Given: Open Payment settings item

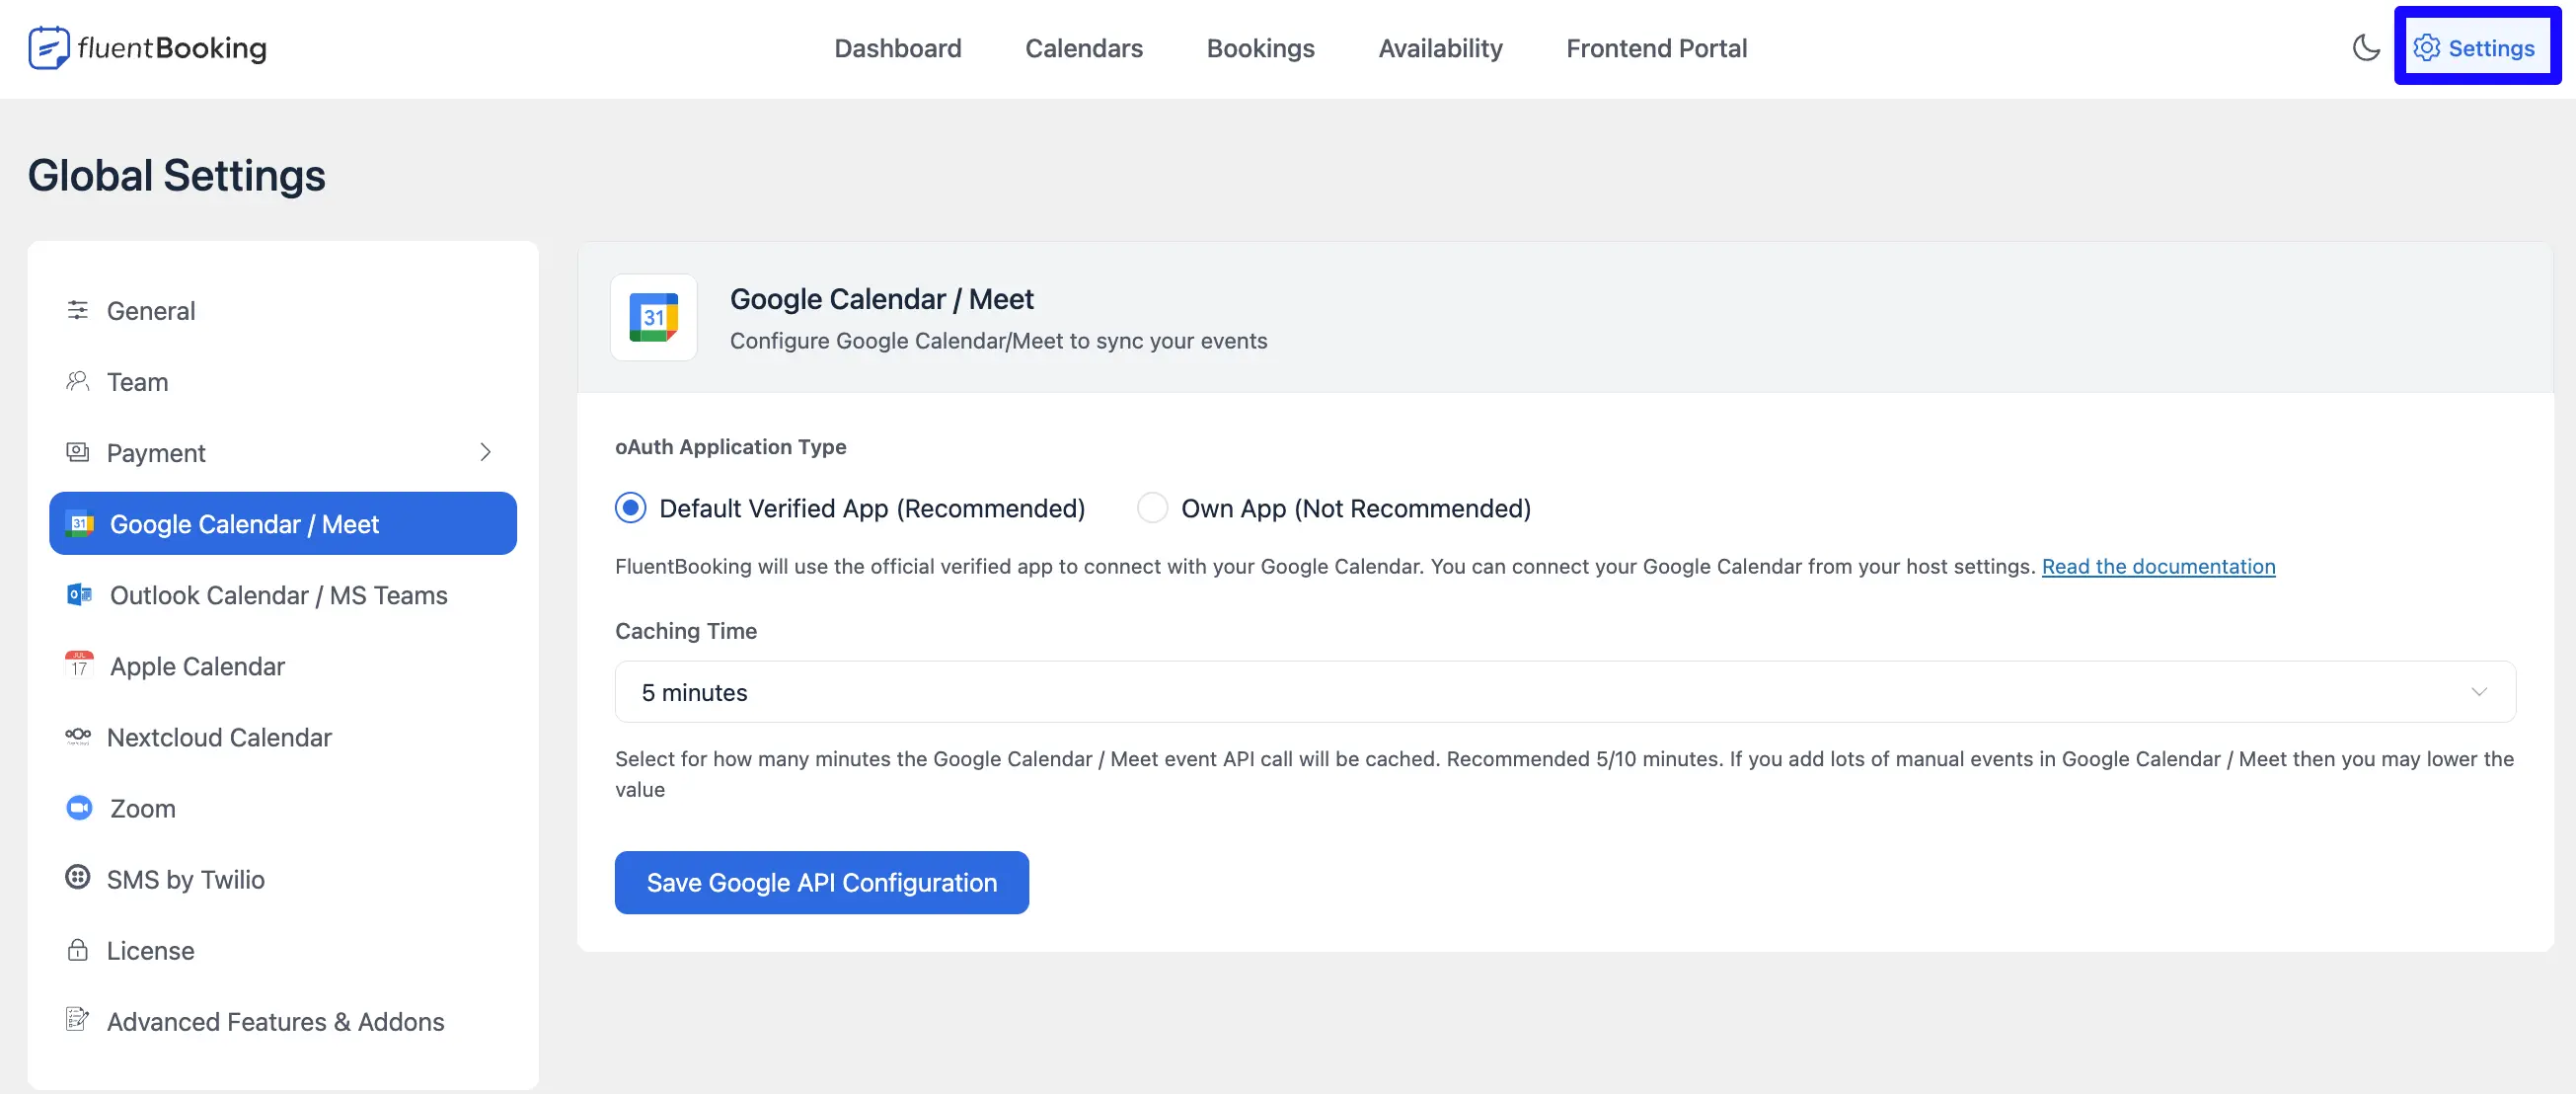Looking at the screenshot, I should (283, 452).
